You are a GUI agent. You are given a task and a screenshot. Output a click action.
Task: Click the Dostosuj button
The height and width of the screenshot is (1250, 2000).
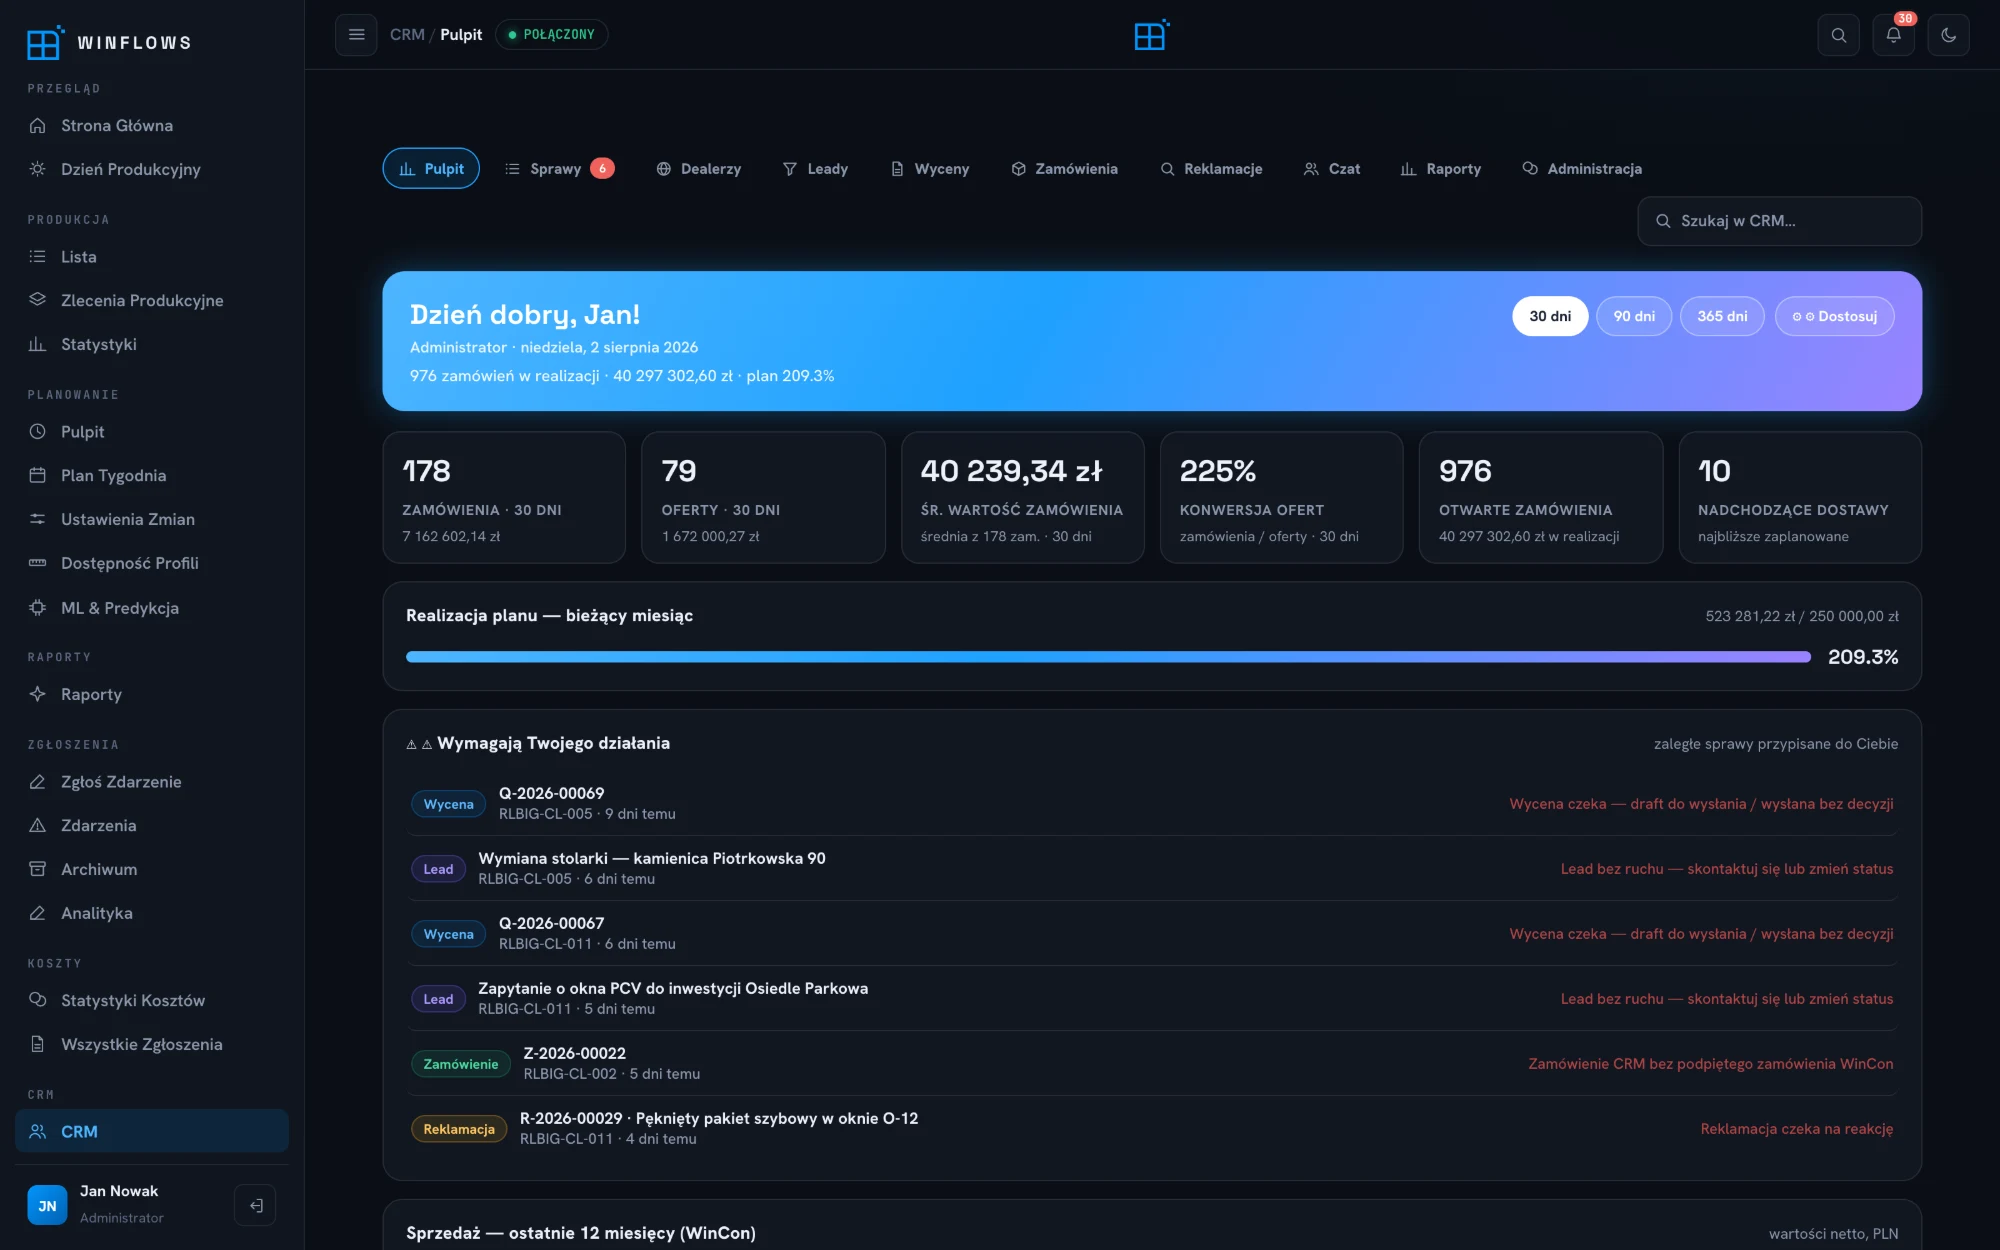[1834, 316]
